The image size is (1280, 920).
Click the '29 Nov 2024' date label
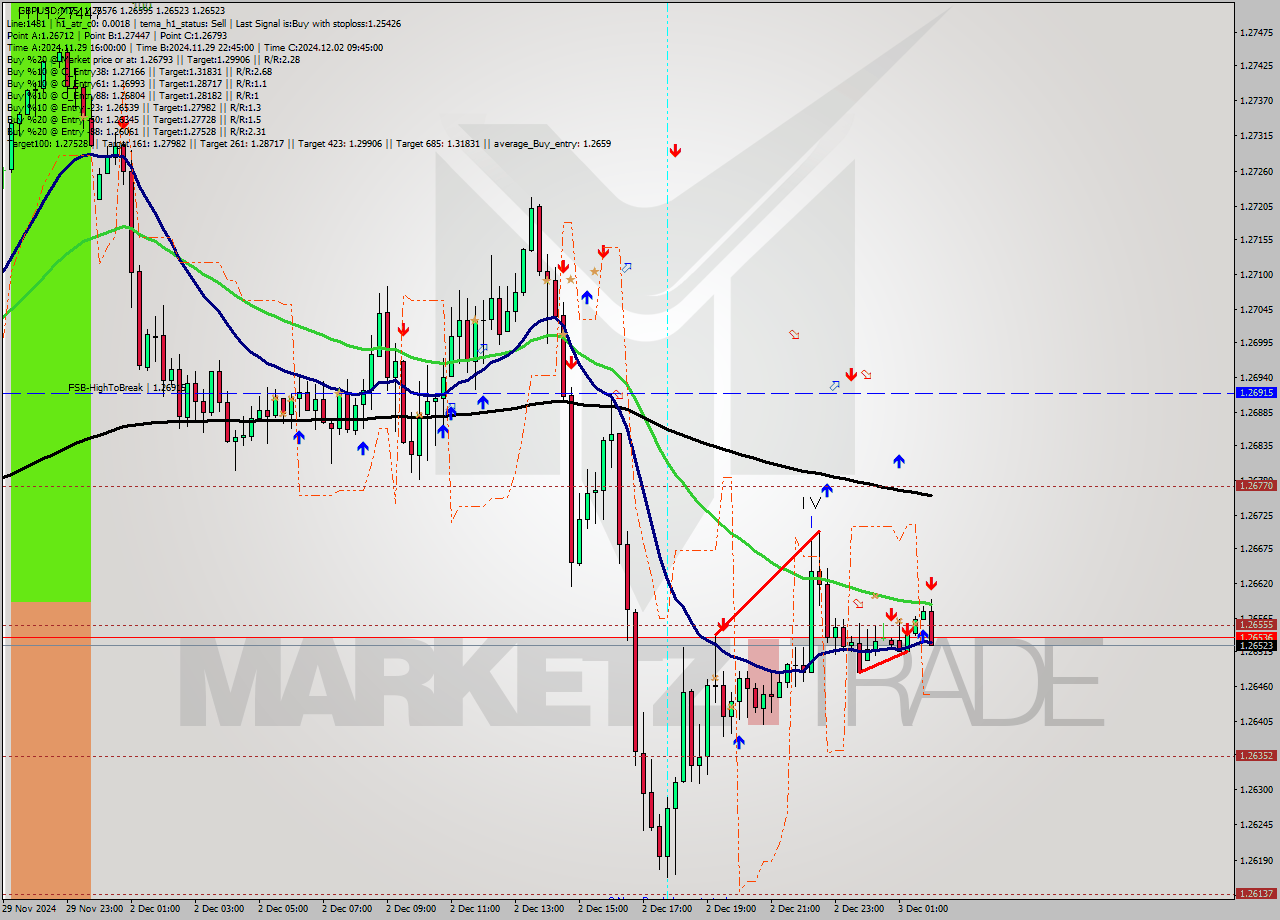(x=30, y=909)
